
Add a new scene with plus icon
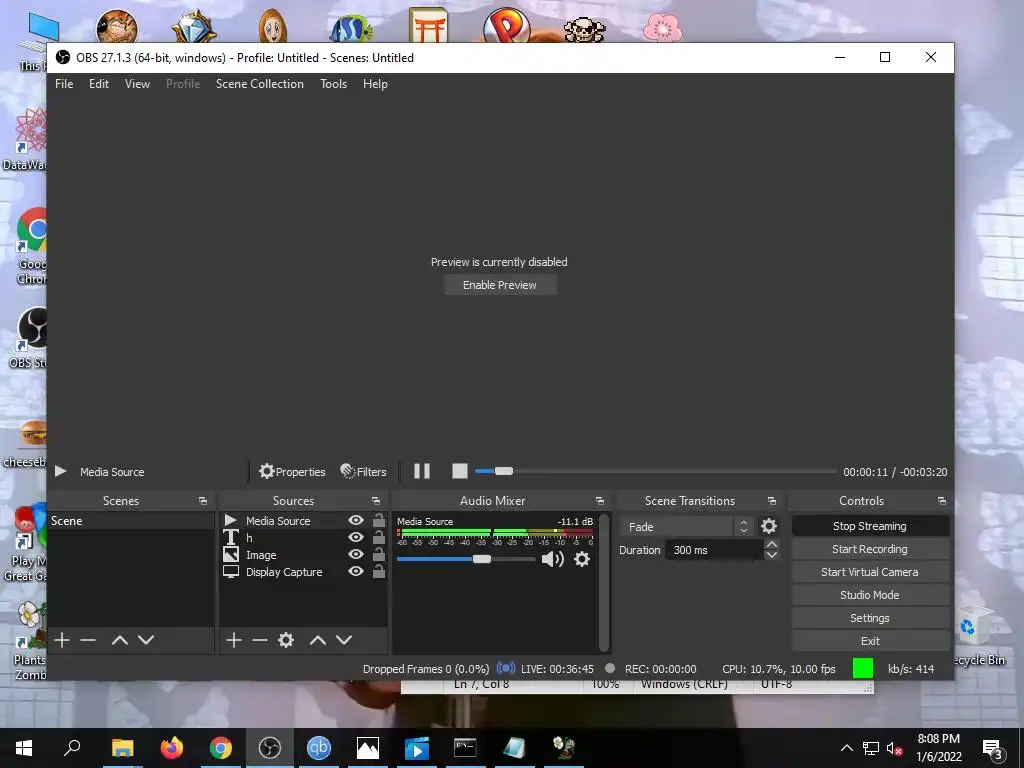(x=62, y=640)
